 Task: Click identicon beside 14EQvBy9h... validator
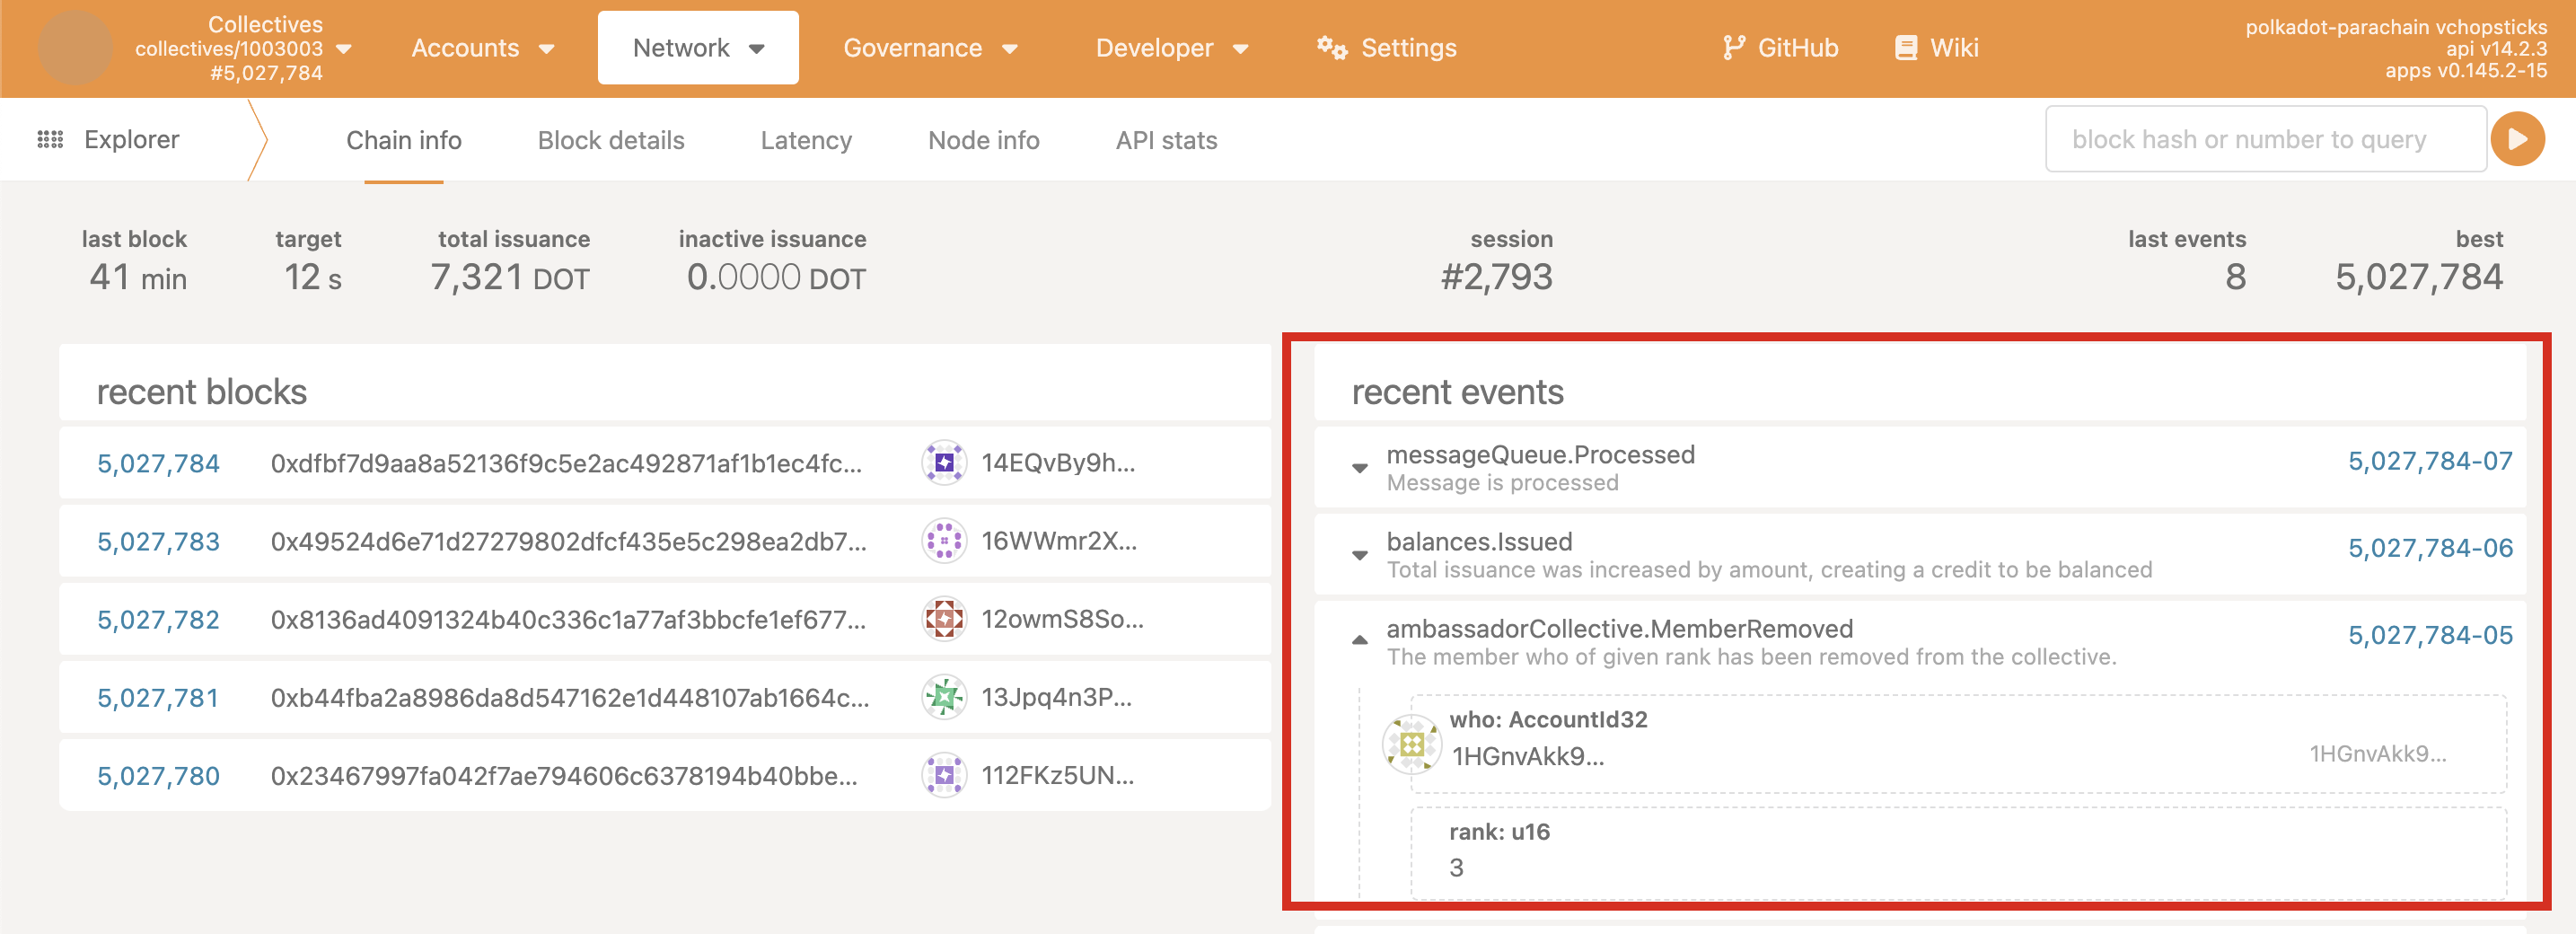click(942, 463)
